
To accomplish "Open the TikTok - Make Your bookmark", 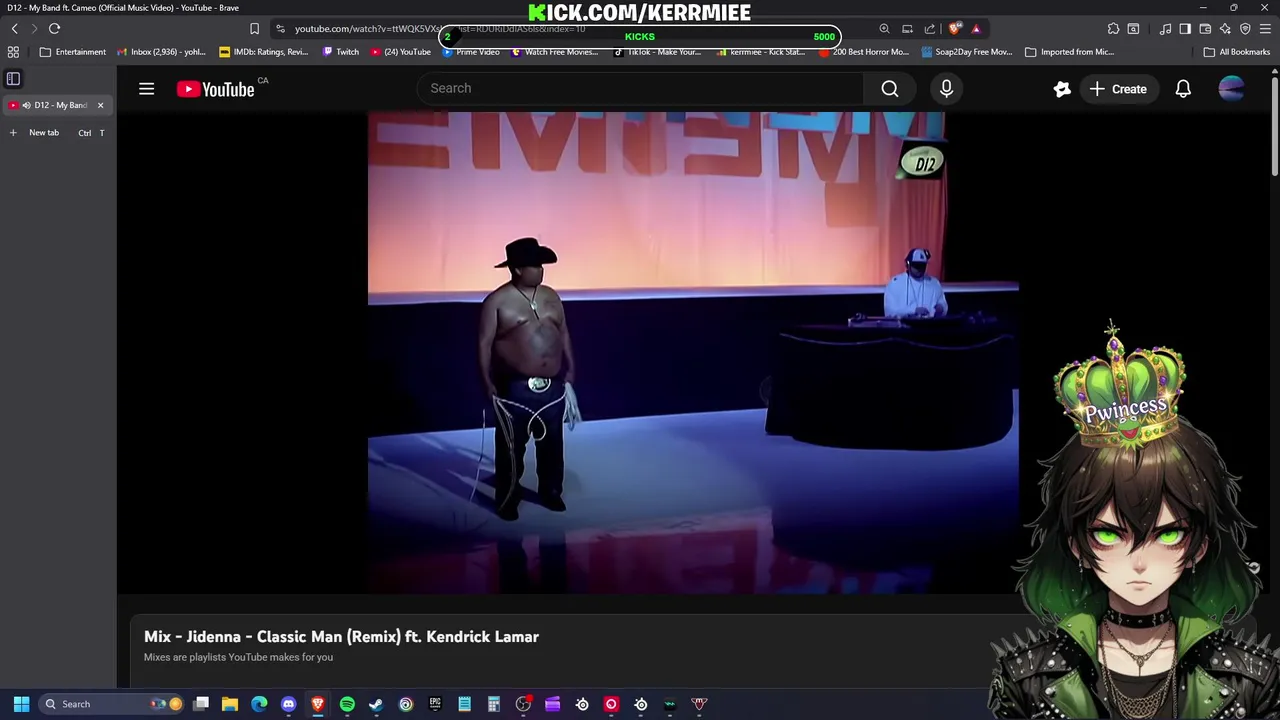I will coord(657,52).
